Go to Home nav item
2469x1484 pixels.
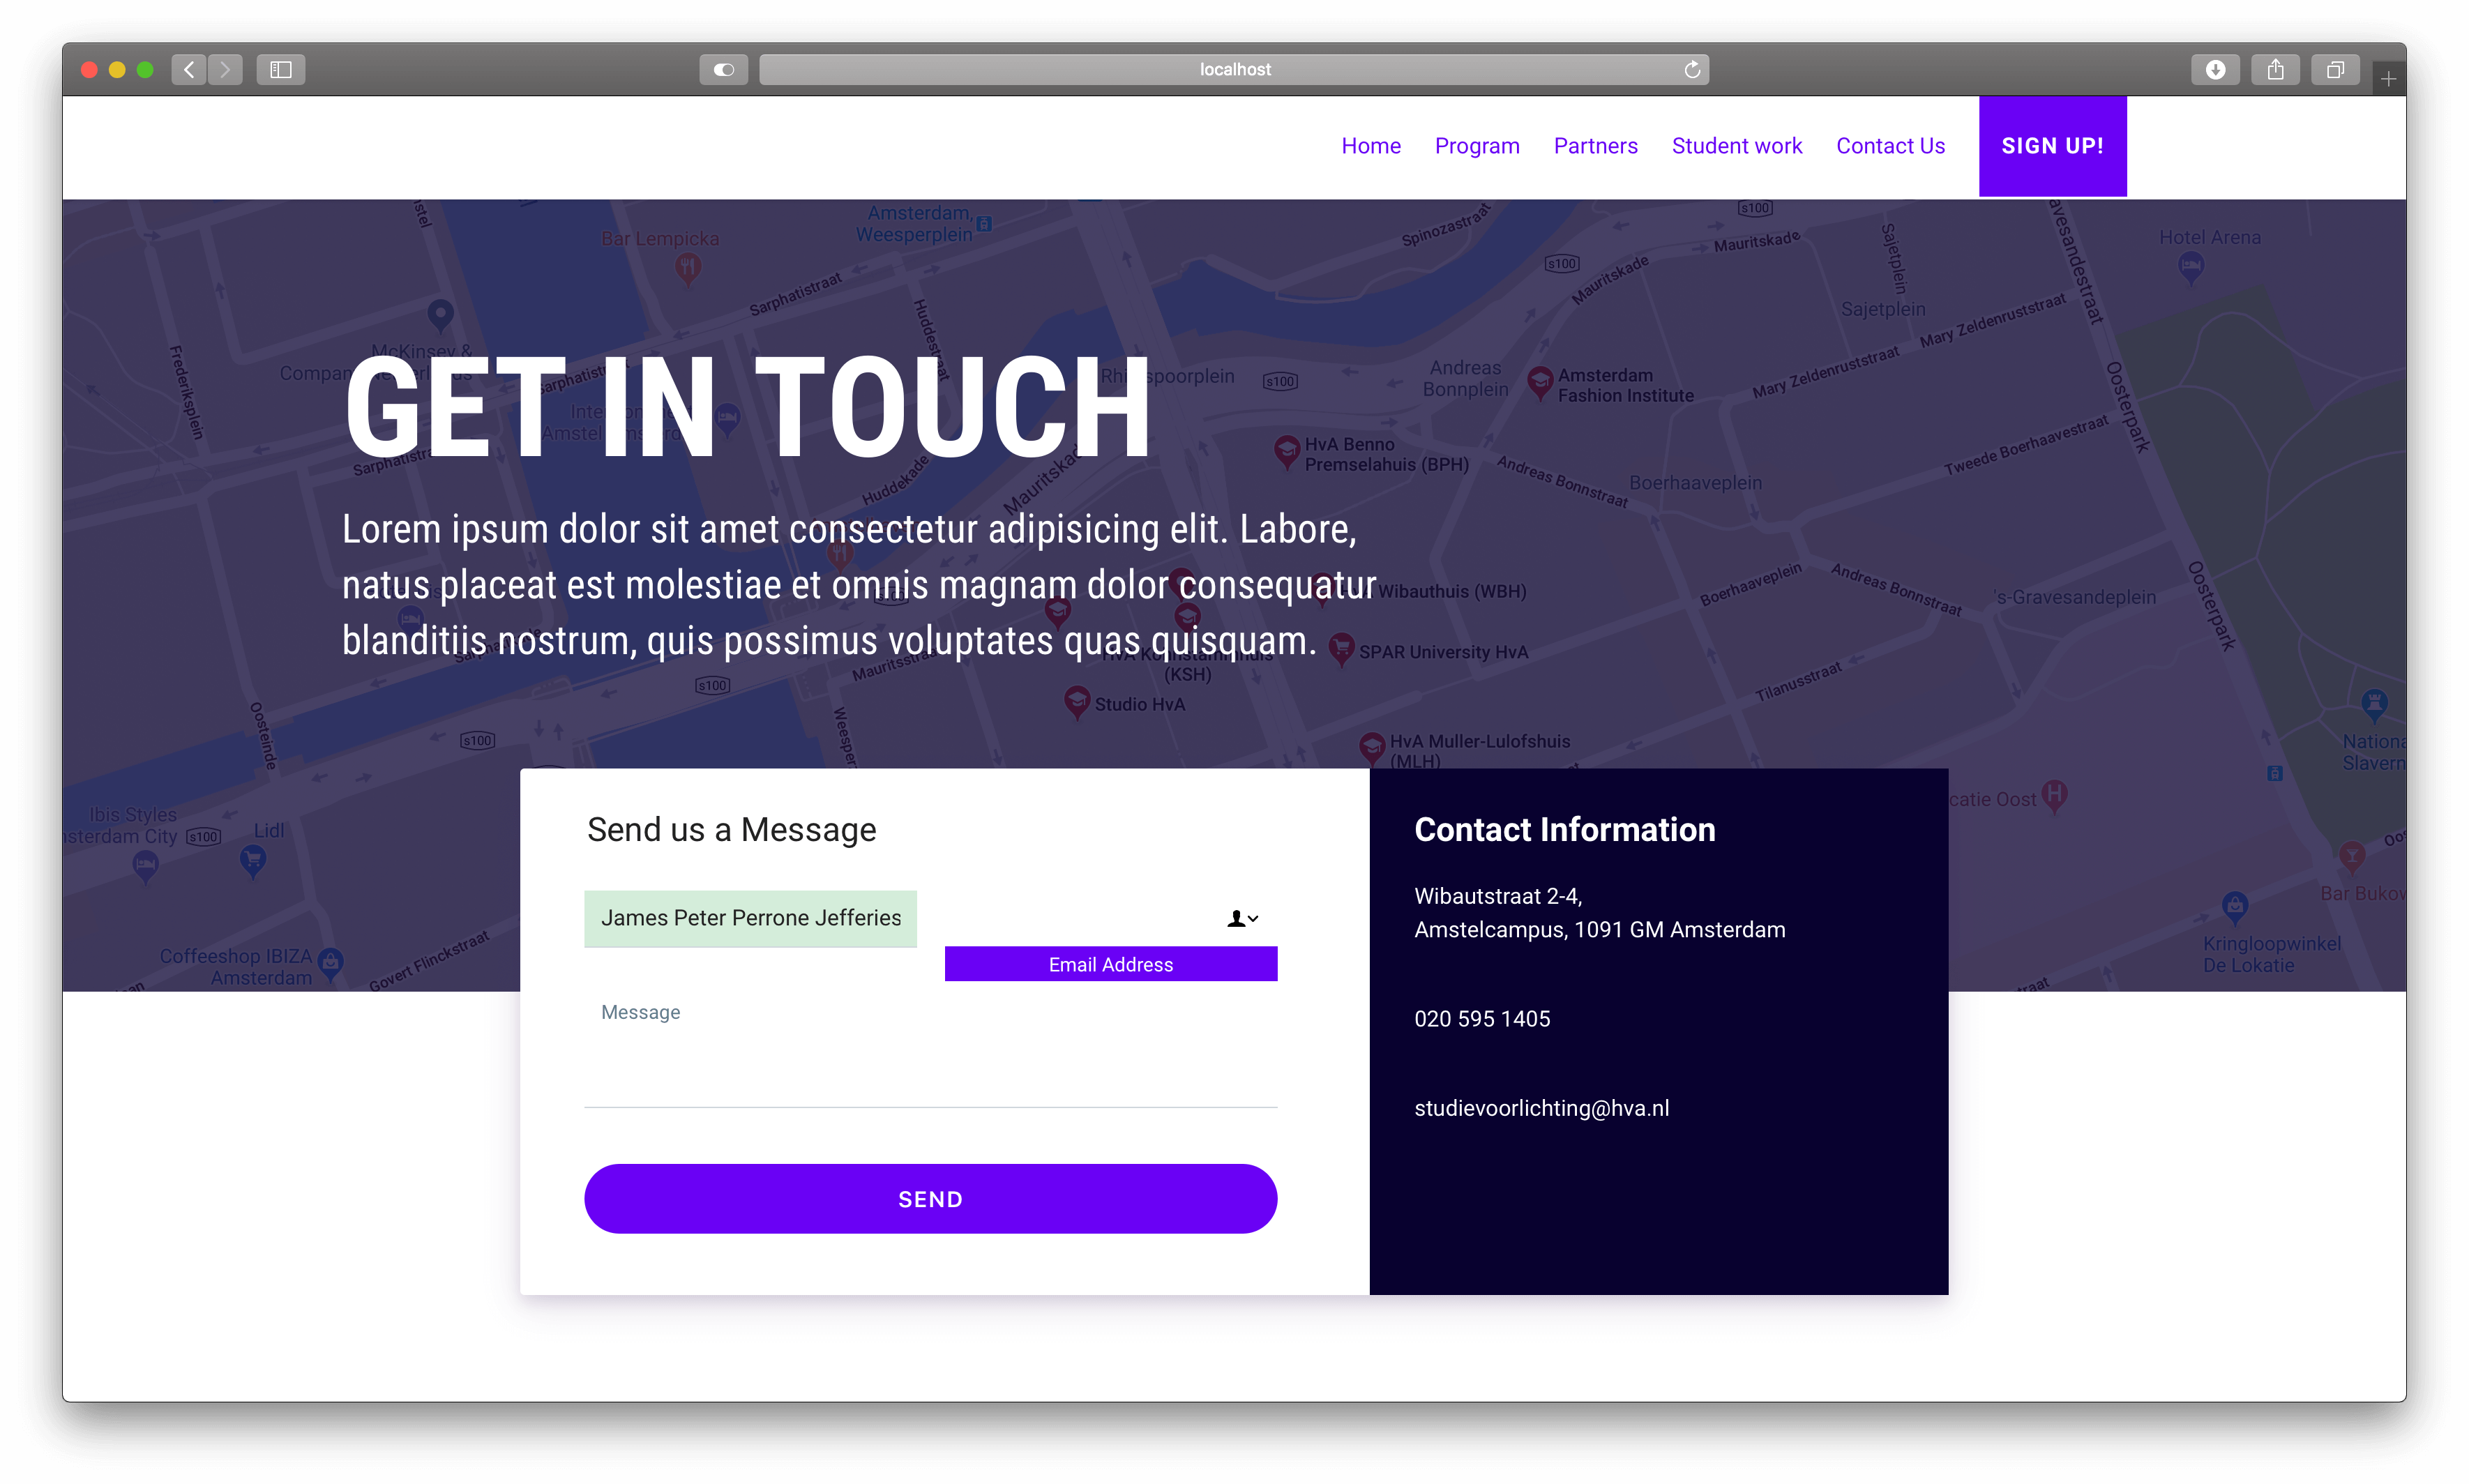click(1370, 146)
